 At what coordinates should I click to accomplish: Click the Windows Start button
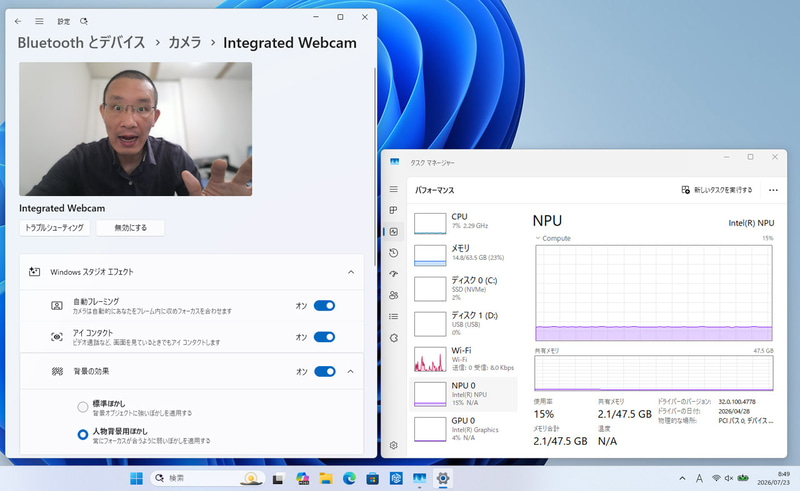tap(136, 478)
